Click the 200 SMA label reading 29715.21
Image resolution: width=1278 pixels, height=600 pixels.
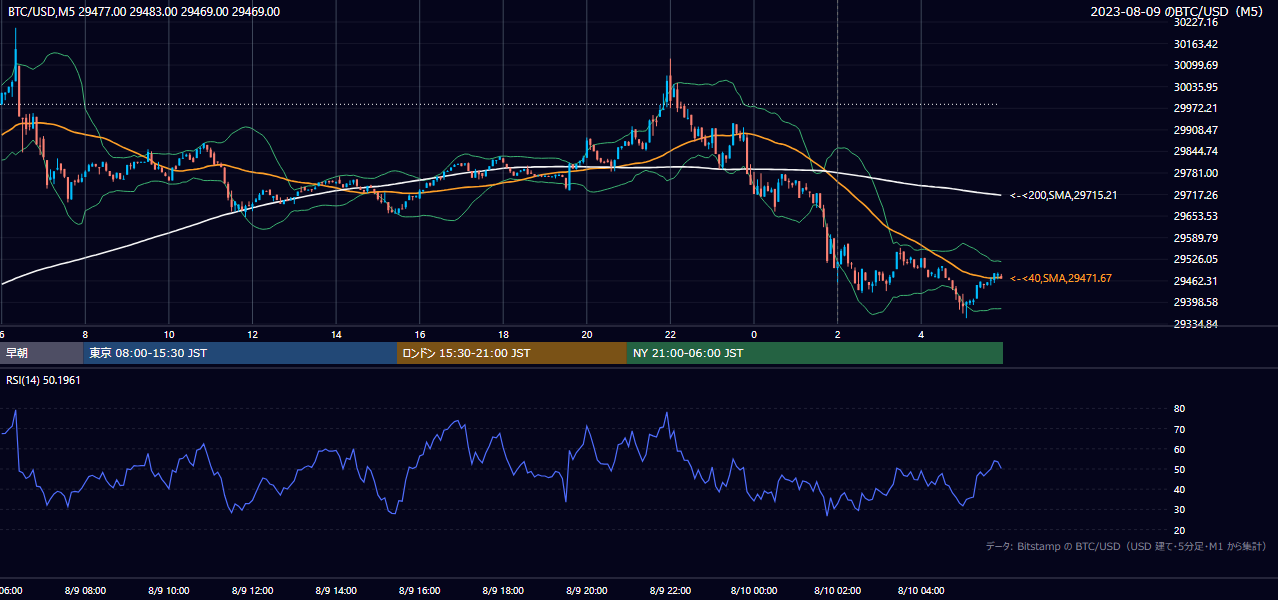click(1063, 195)
